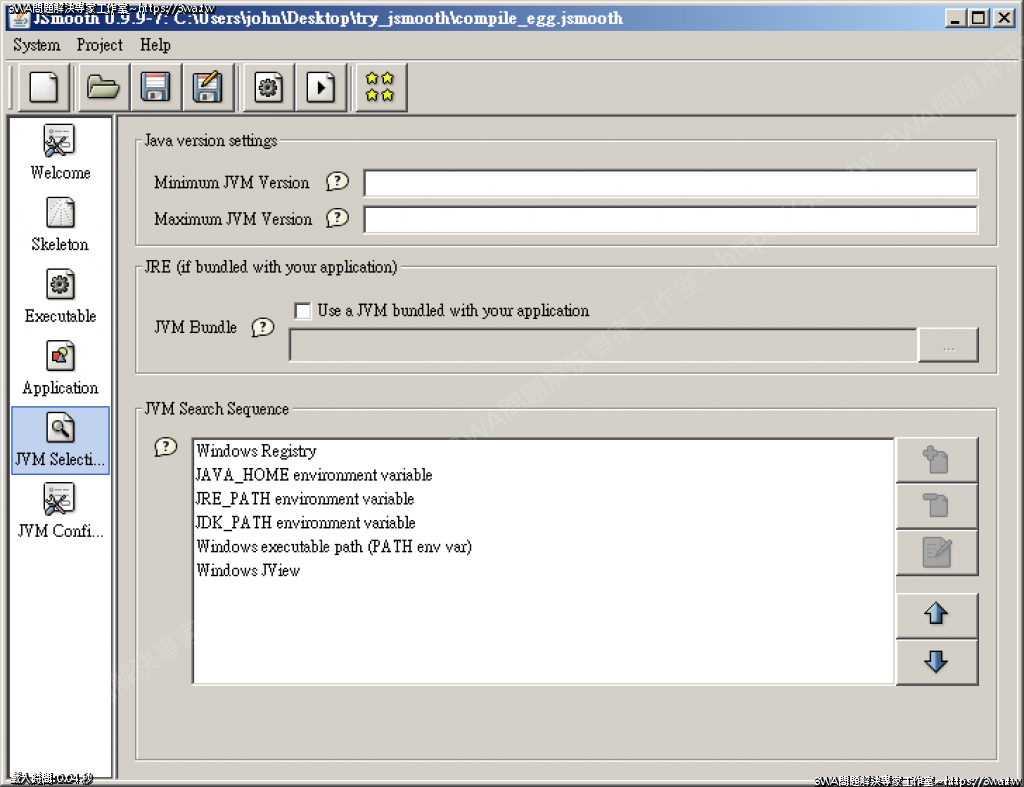Click the Save project floppy icon
Image resolution: width=1024 pixels, height=787 pixels.
[x=155, y=88]
